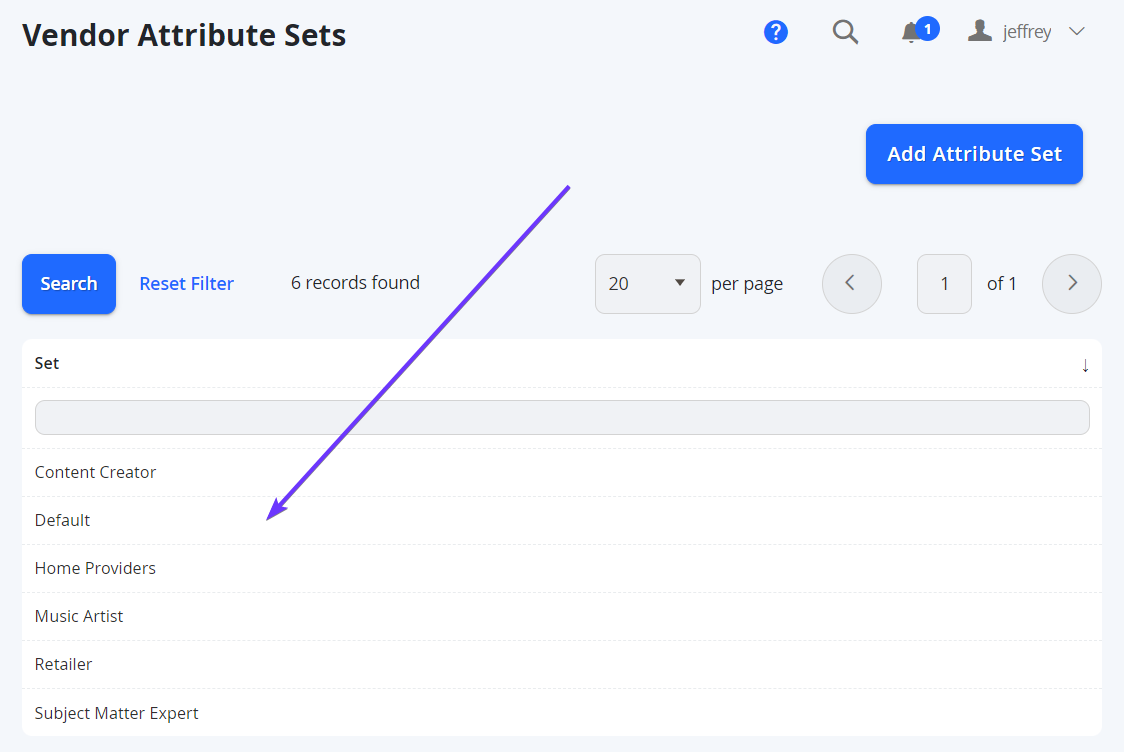The width and height of the screenshot is (1124, 752).
Task: Click the current page number field
Action: coord(944,284)
